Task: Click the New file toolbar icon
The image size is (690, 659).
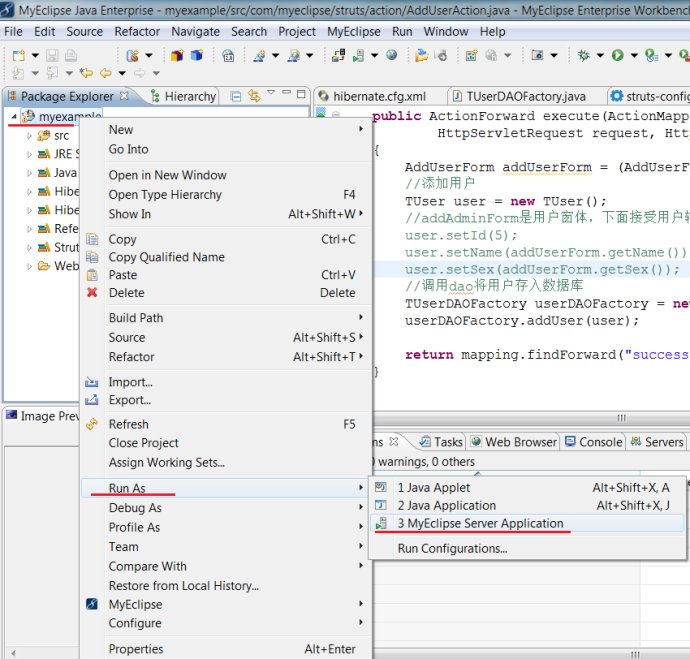Action: 17,55
